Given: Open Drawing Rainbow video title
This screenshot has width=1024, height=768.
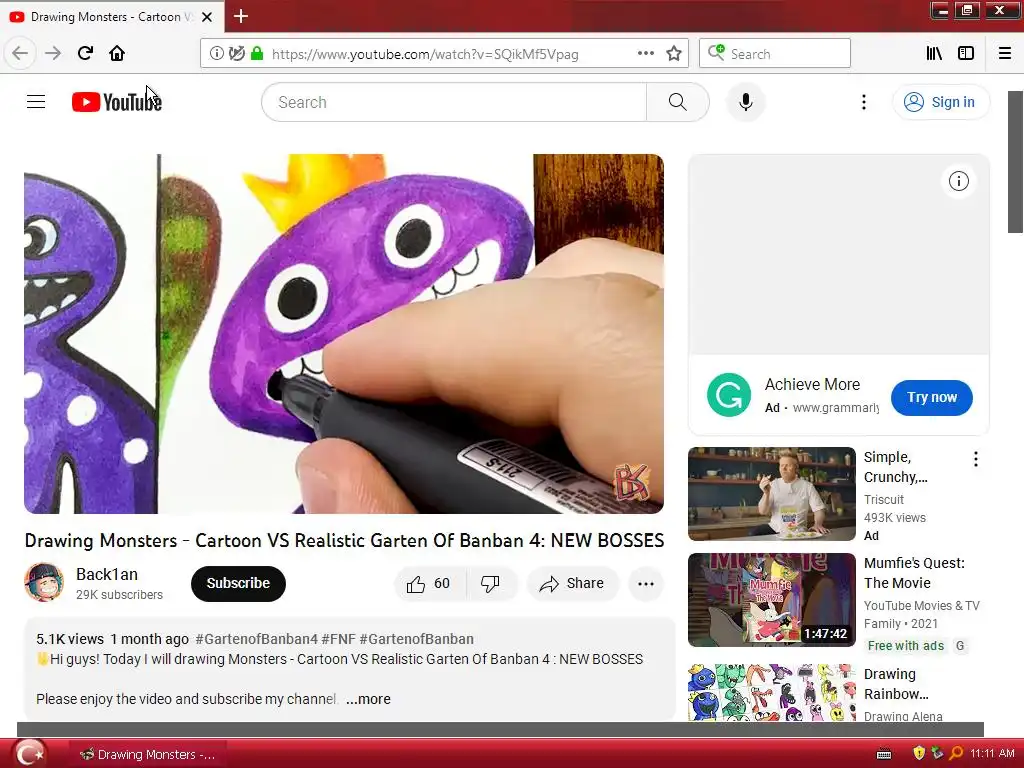Looking at the screenshot, I should 896,684.
